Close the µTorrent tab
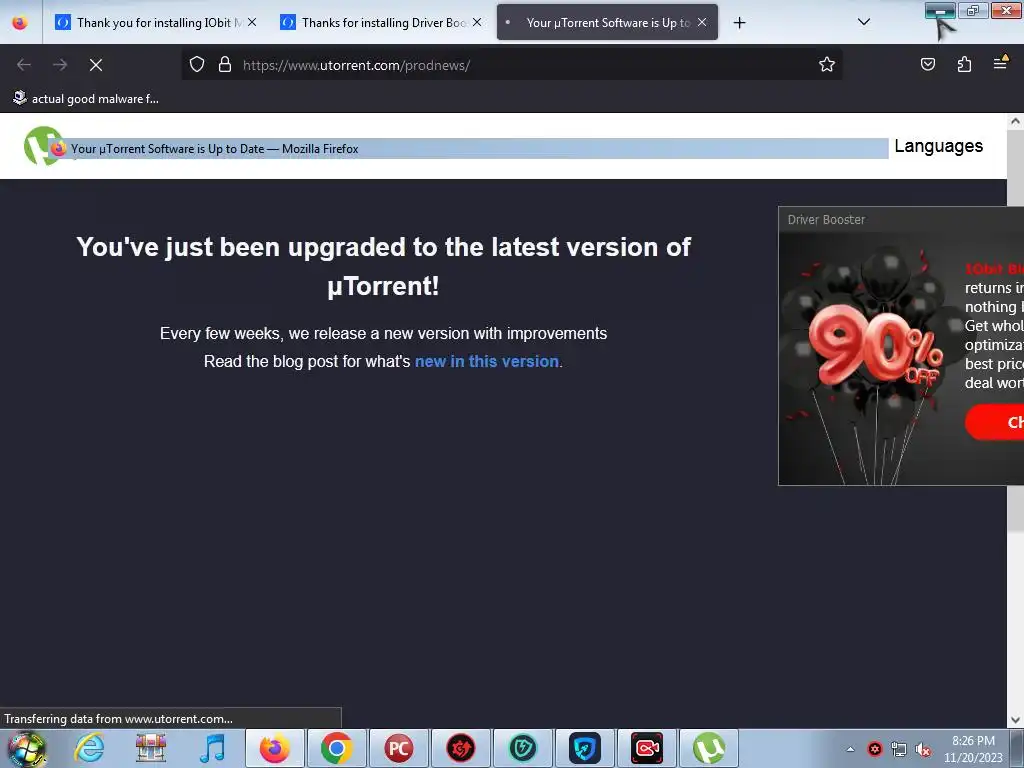 pyautogui.click(x=702, y=22)
